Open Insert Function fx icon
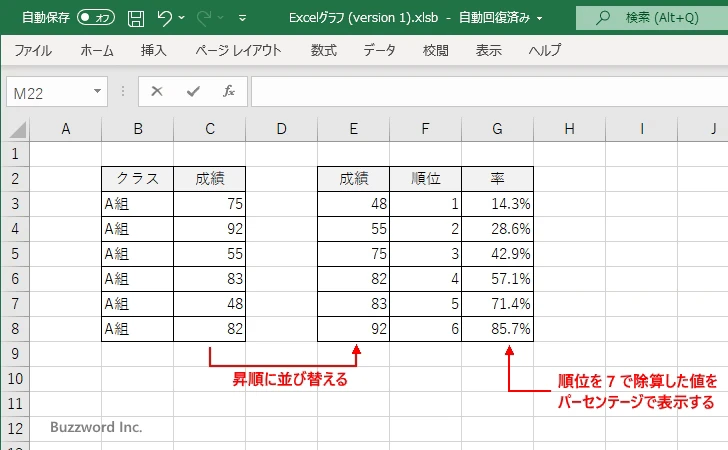 point(228,91)
